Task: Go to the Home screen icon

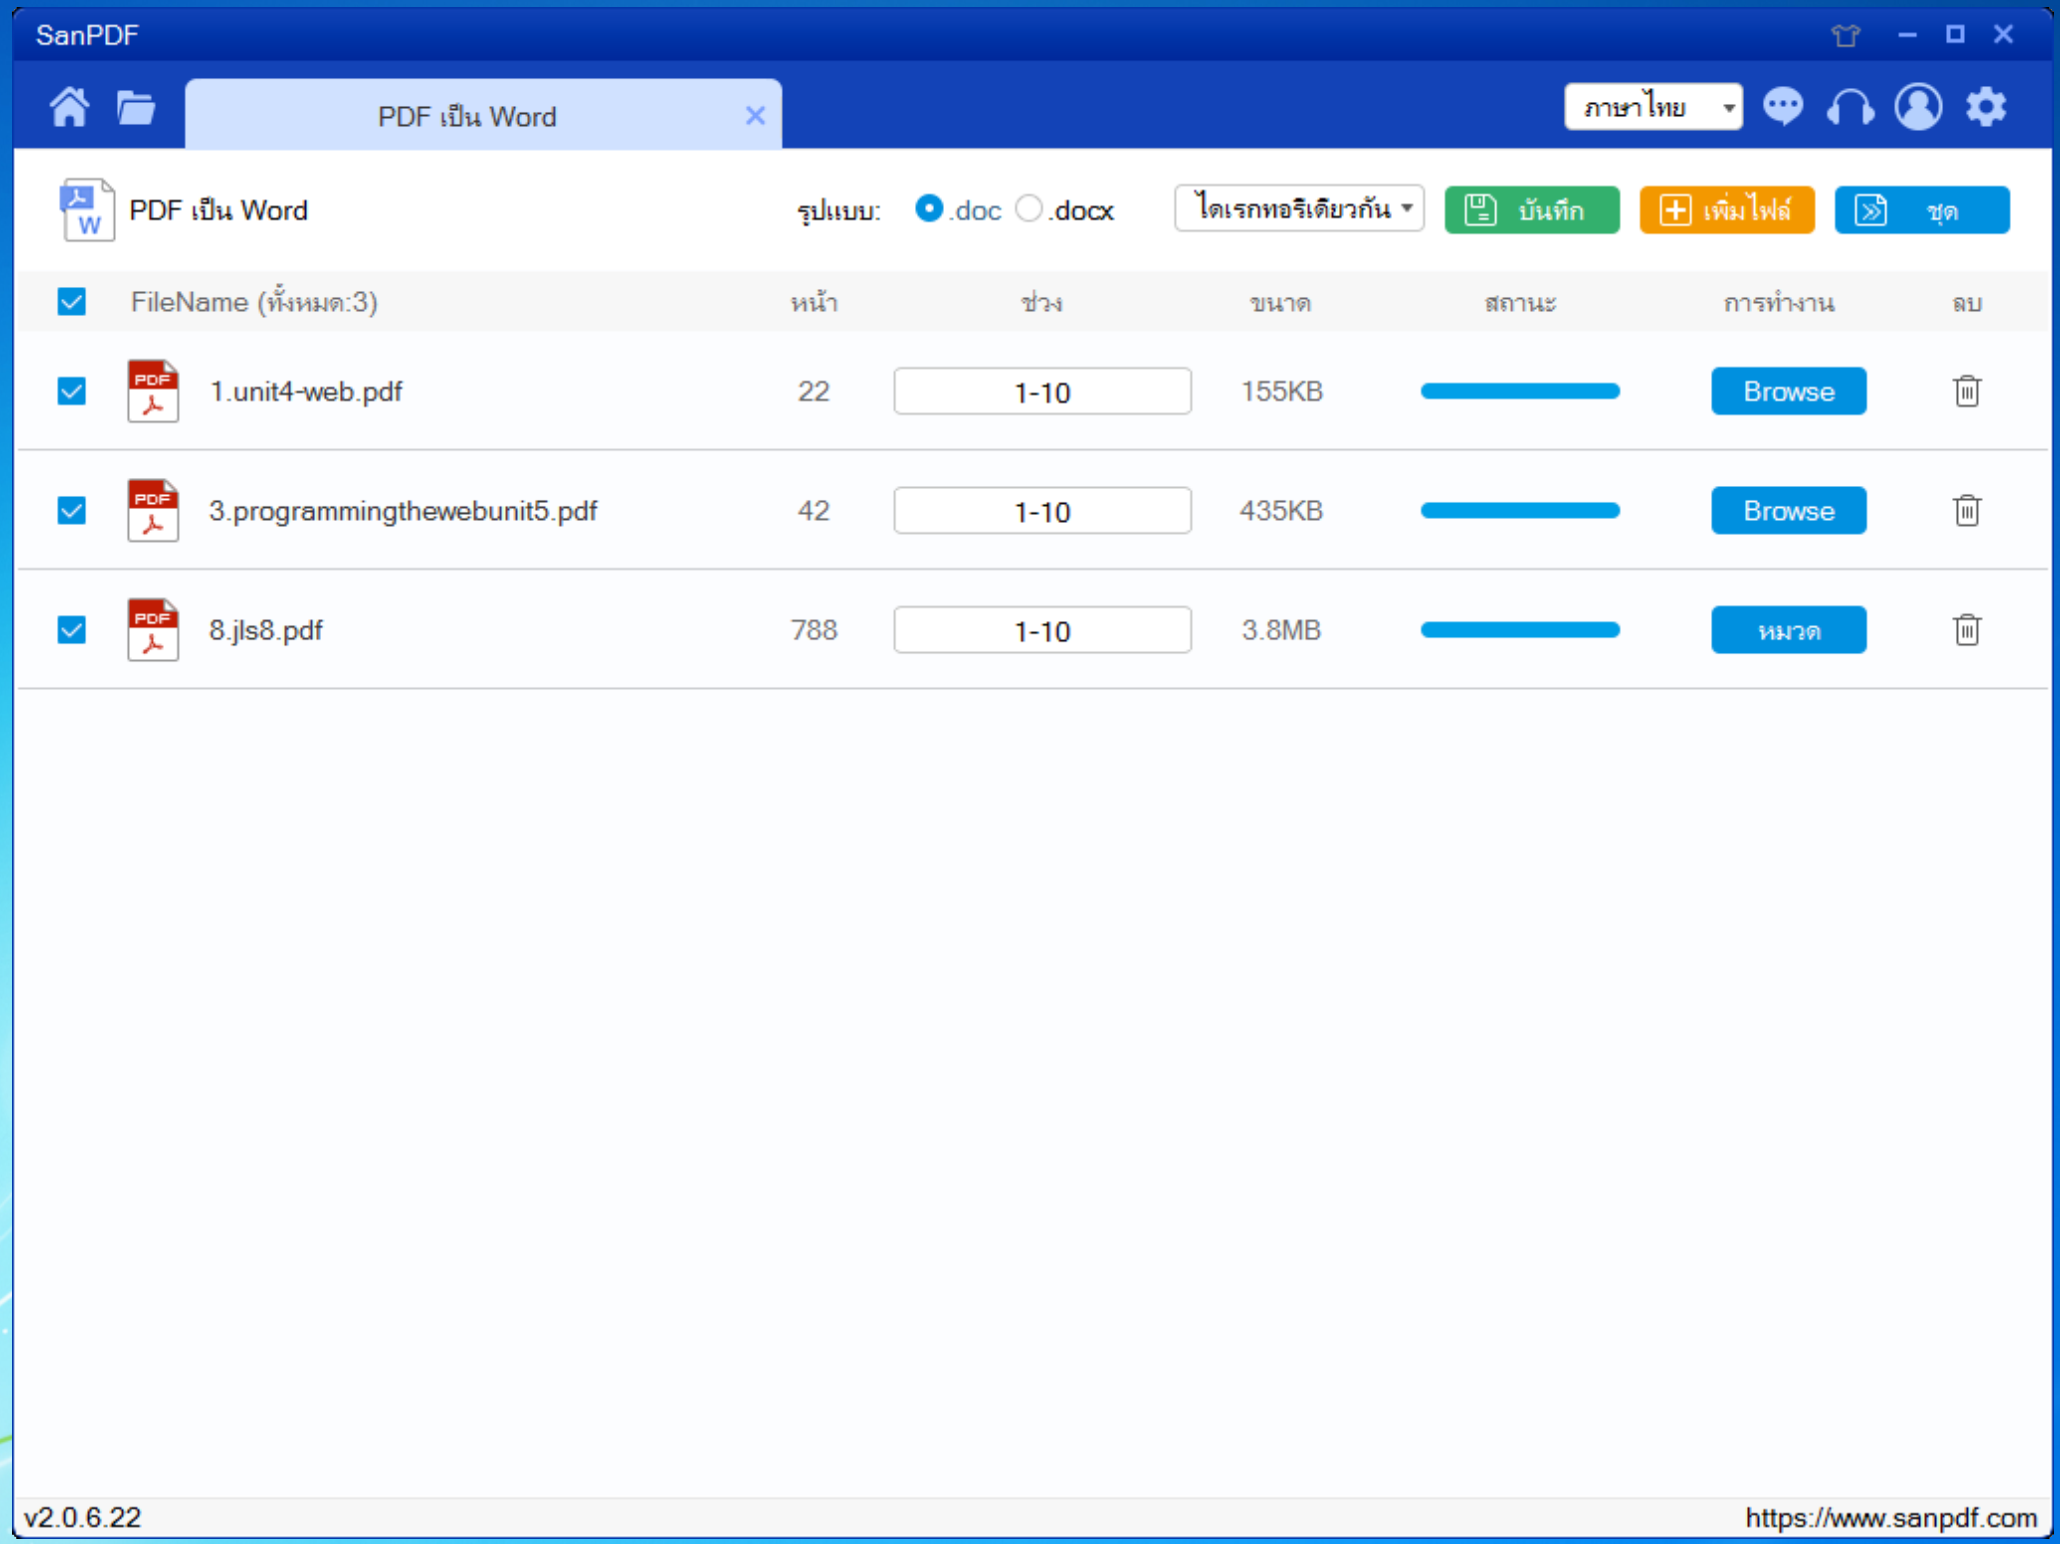Action: 69,107
